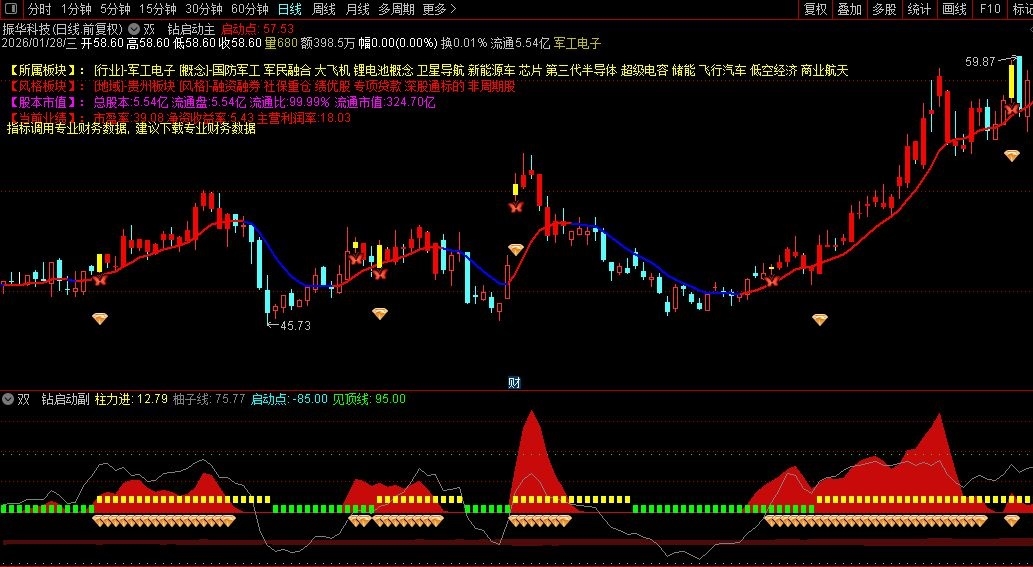Open the 画线 drawing tools
Screen dimensions: 1033x567
[x=955, y=9]
